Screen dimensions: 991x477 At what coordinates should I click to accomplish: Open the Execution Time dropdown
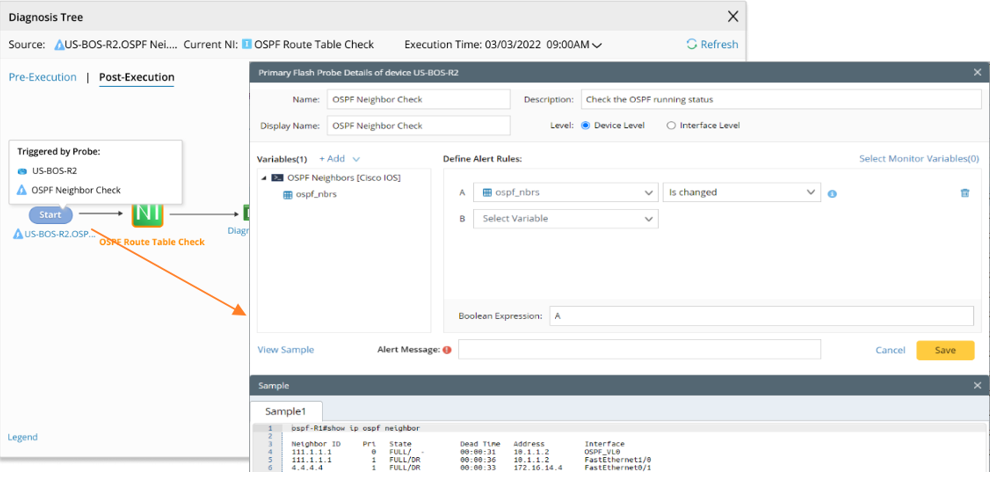[x=597, y=45]
